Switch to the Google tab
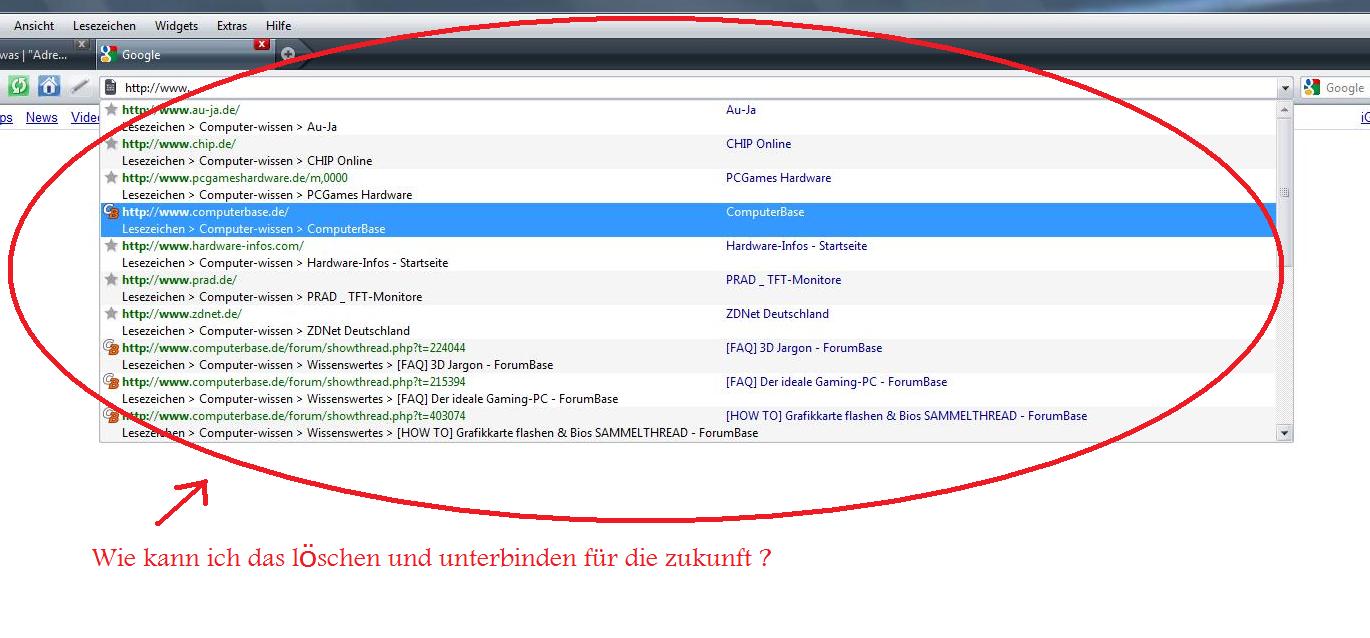Viewport: 1370px width, 638px height. tap(184, 55)
